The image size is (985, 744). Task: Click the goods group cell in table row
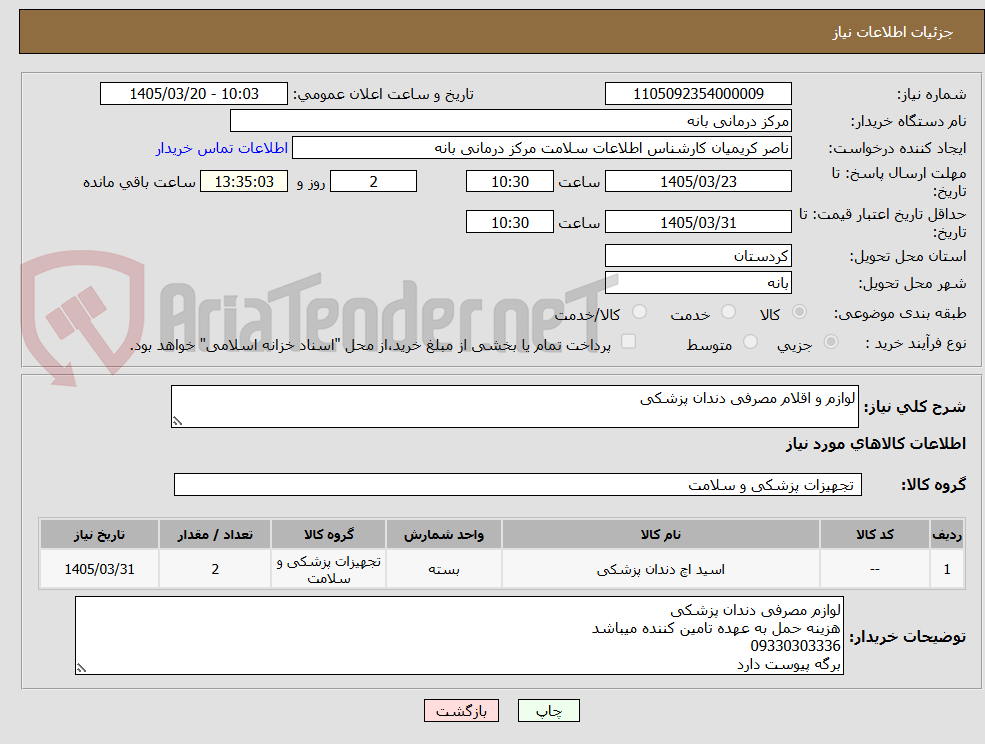click(x=329, y=569)
